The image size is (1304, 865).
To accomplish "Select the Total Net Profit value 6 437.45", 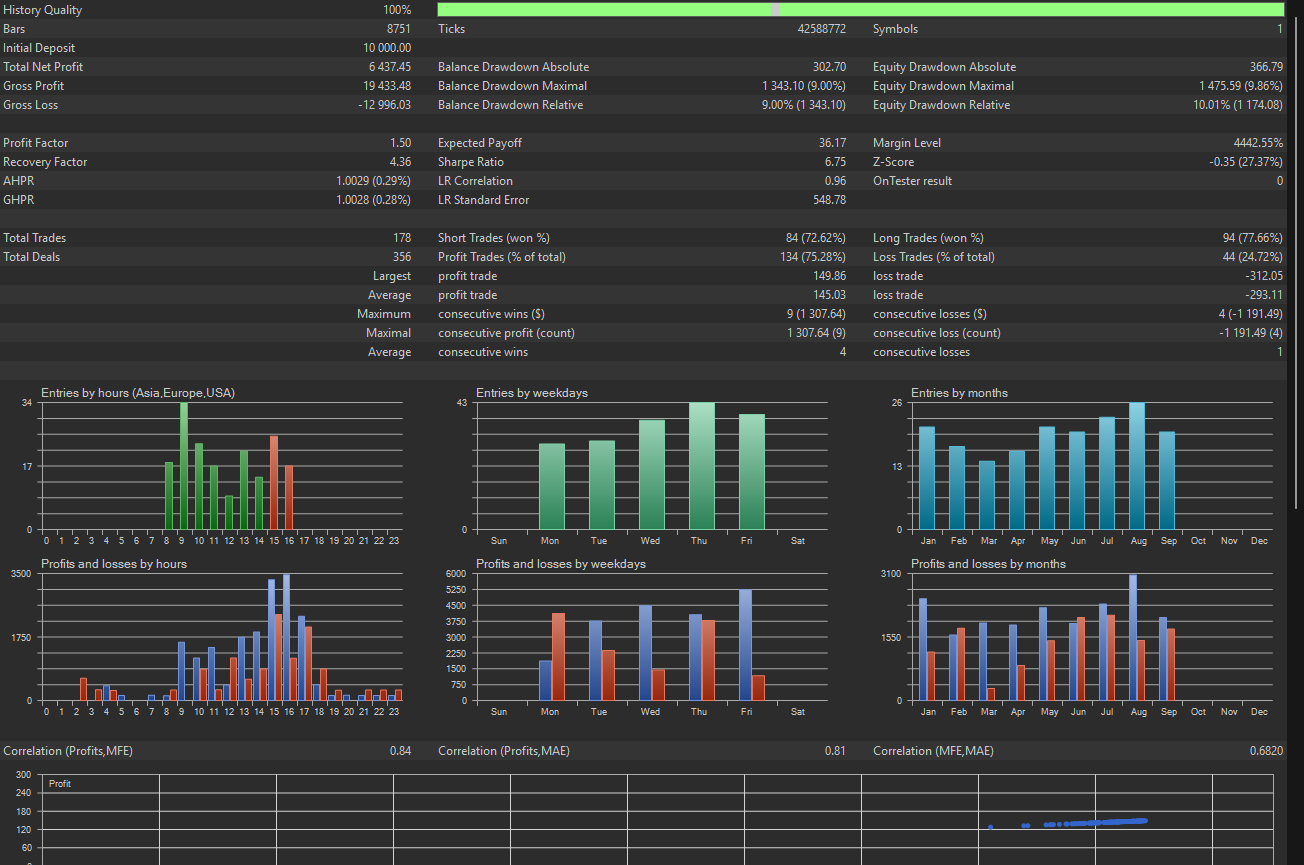I will 389,67.
